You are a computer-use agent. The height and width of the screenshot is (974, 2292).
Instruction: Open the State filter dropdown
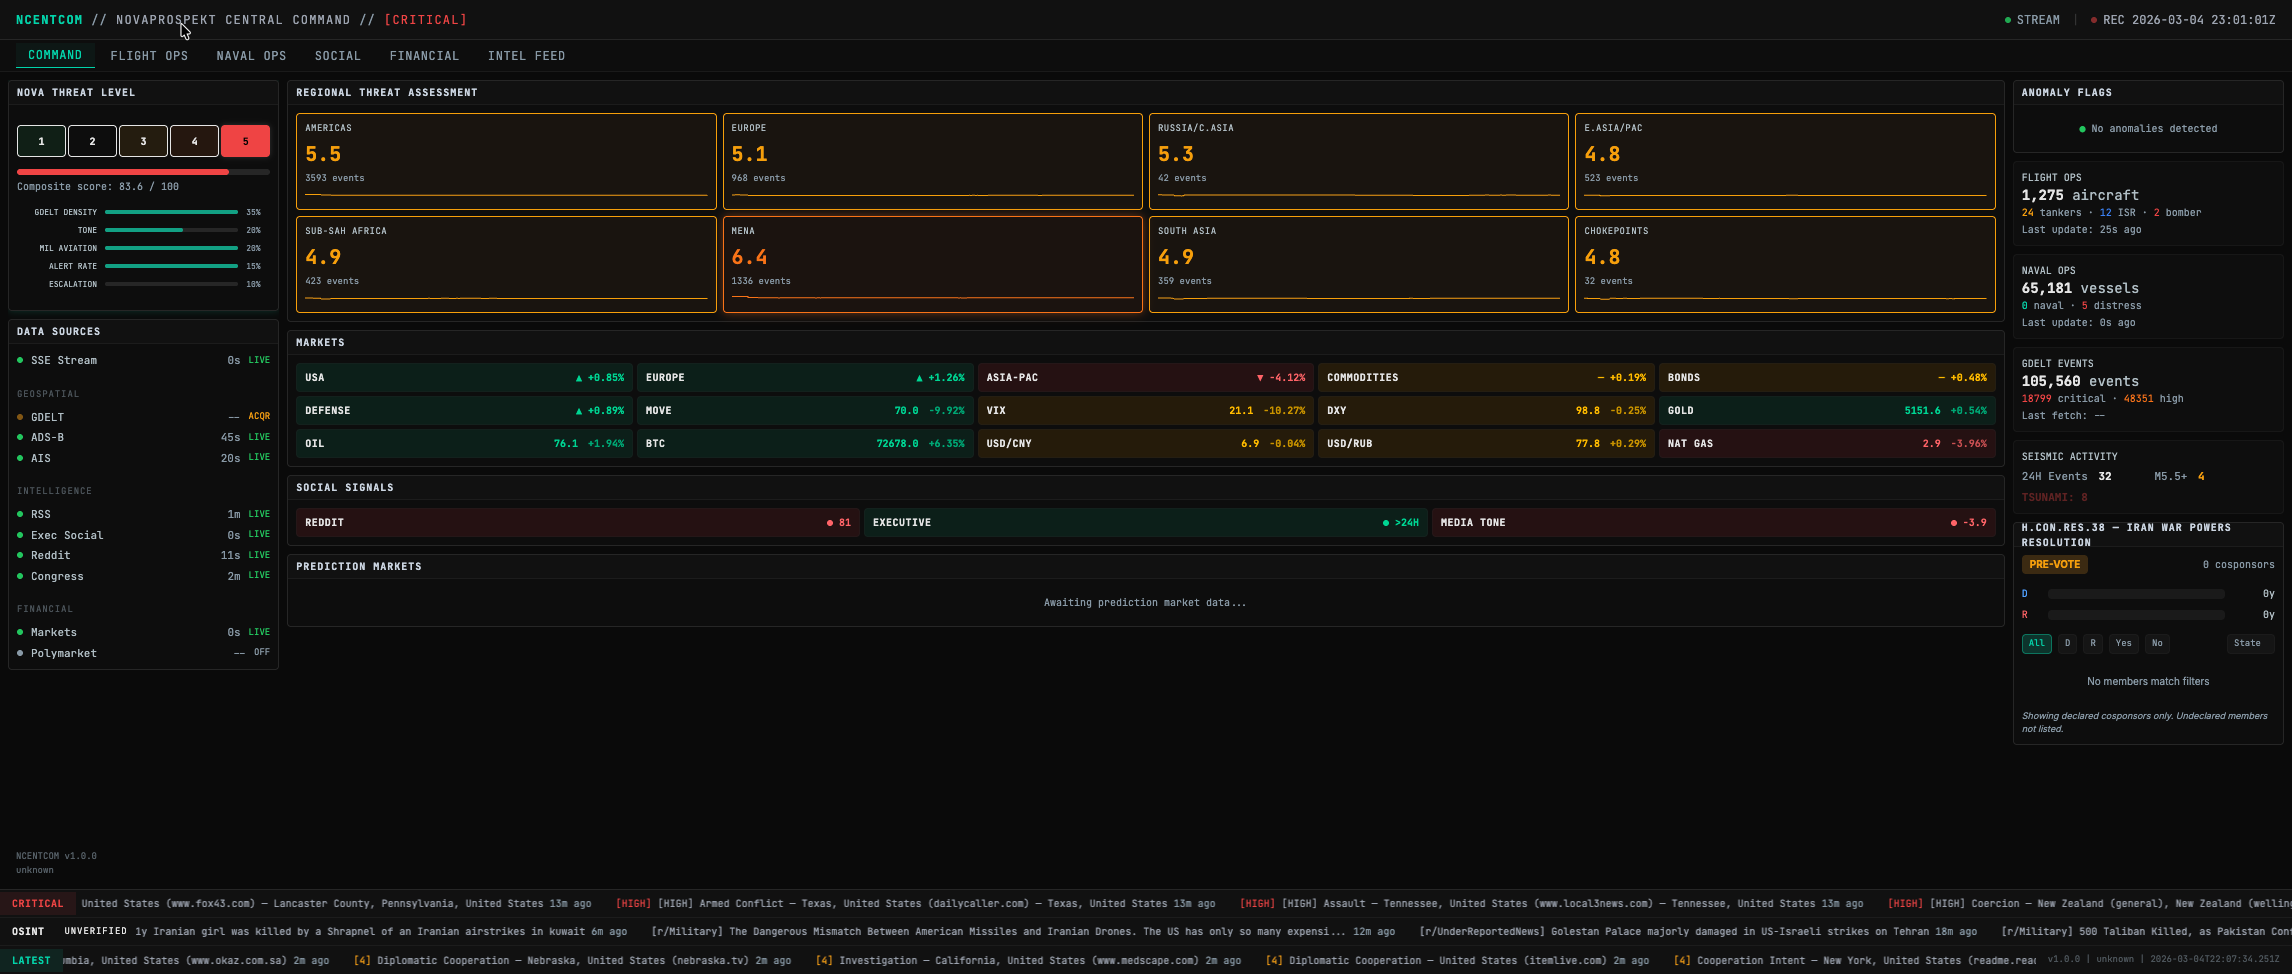(x=2250, y=644)
